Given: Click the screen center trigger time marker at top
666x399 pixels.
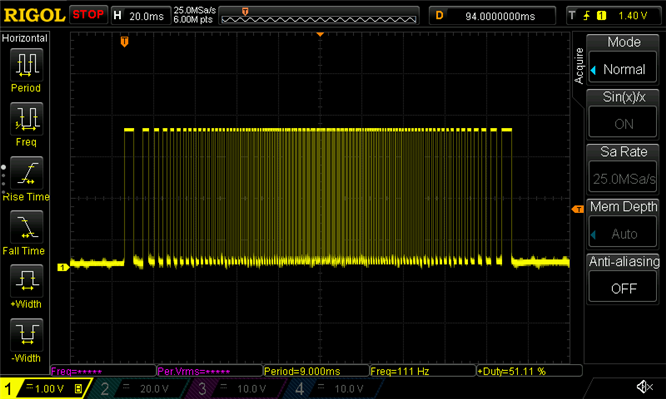Looking at the screenshot, I should coord(320,34).
